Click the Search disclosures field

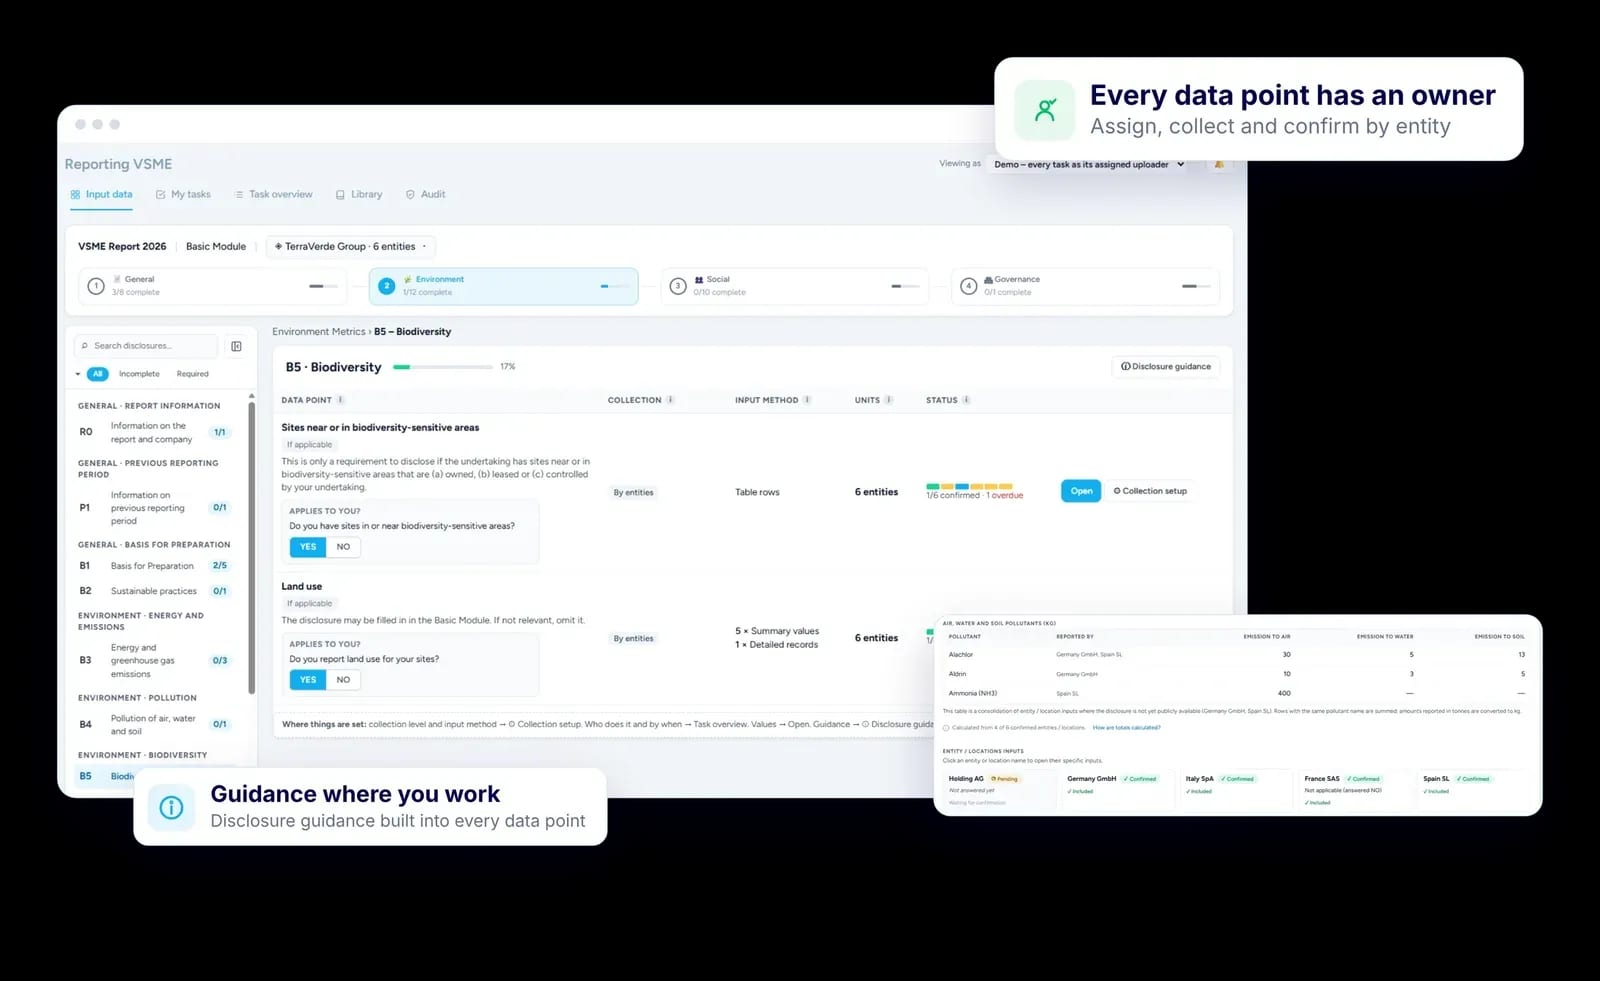[x=147, y=346]
